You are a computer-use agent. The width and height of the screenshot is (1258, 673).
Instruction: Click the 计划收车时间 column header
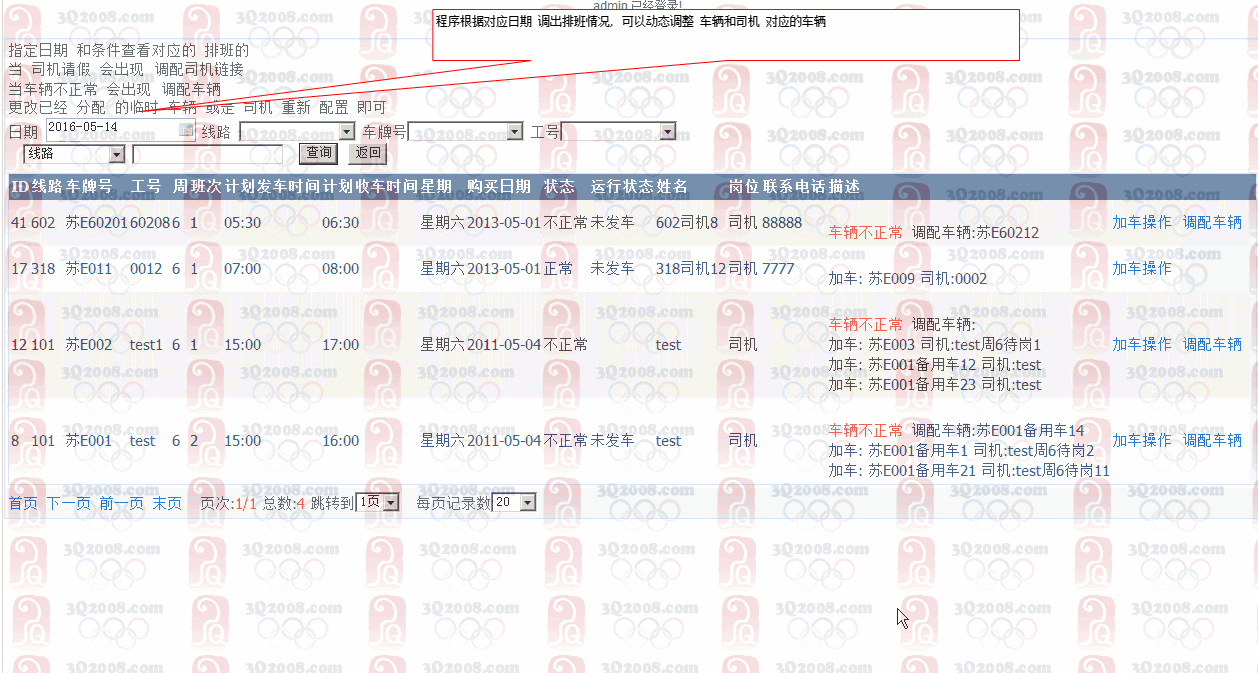(370, 186)
